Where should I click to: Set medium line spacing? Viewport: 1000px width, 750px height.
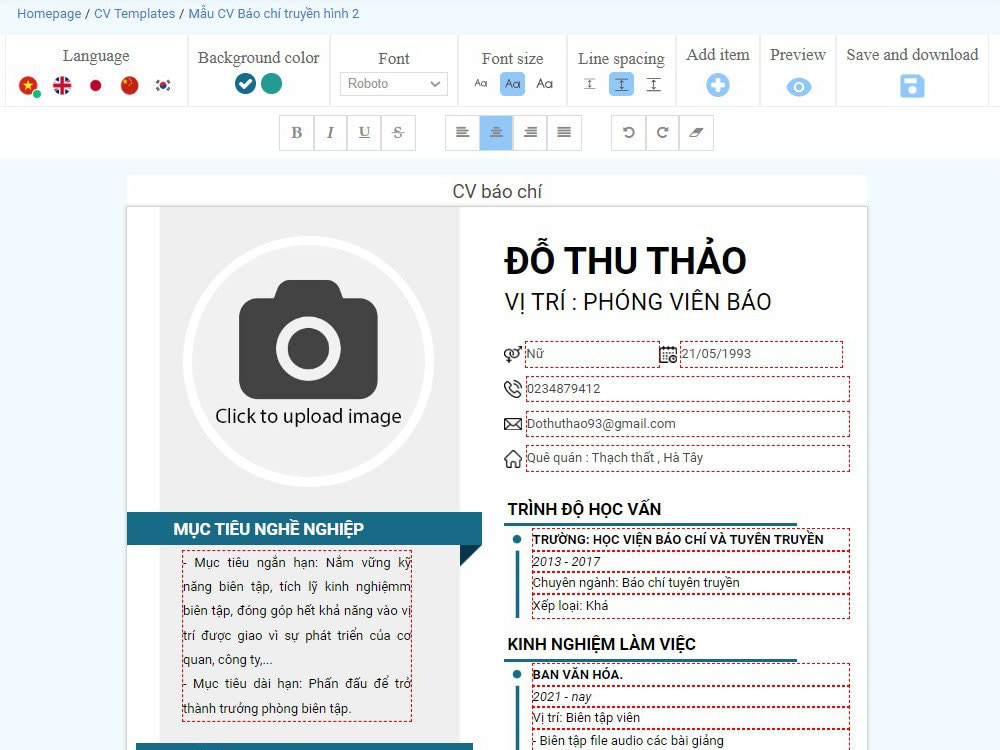click(x=622, y=84)
